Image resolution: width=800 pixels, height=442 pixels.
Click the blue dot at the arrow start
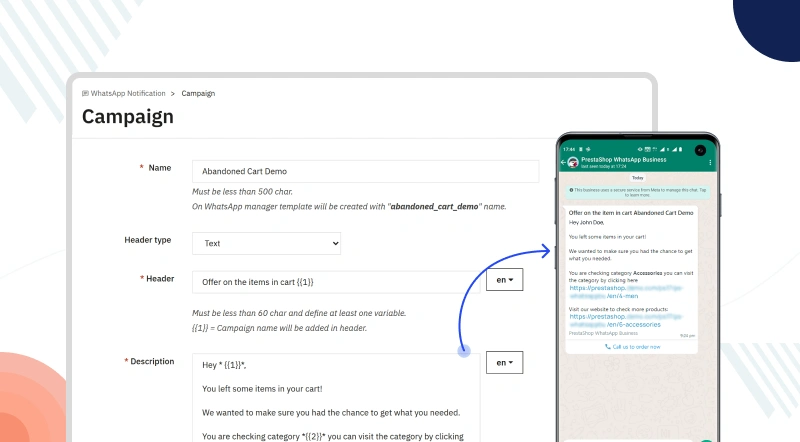point(463,350)
